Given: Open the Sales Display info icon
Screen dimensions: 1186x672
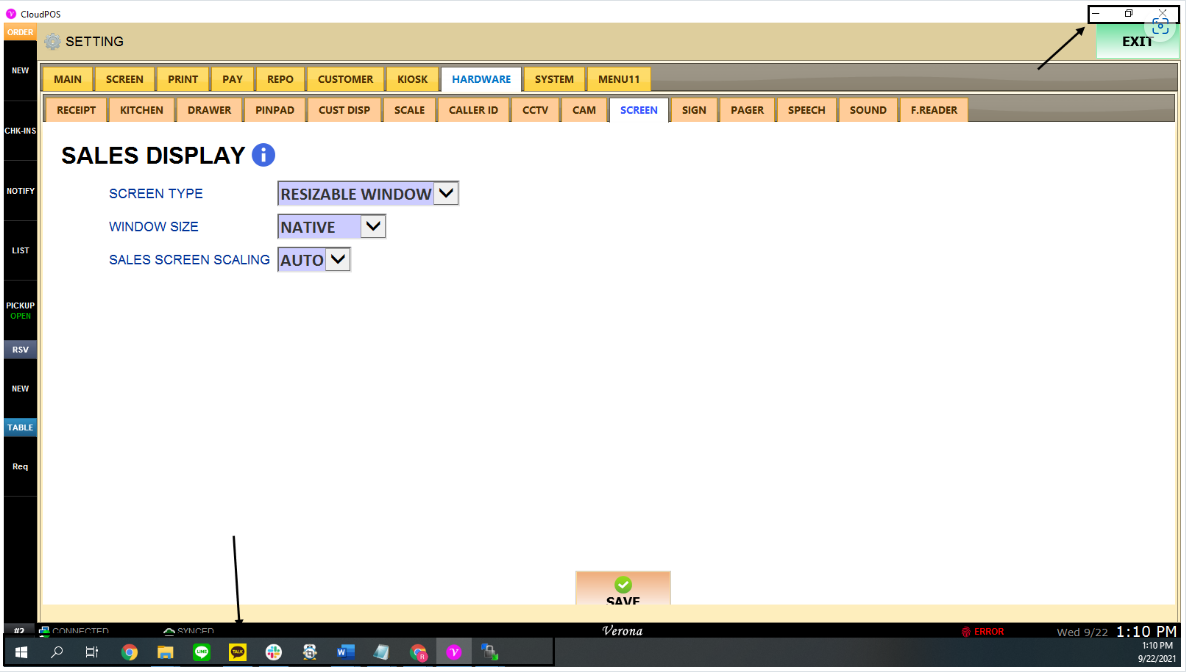Looking at the screenshot, I should point(263,155).
